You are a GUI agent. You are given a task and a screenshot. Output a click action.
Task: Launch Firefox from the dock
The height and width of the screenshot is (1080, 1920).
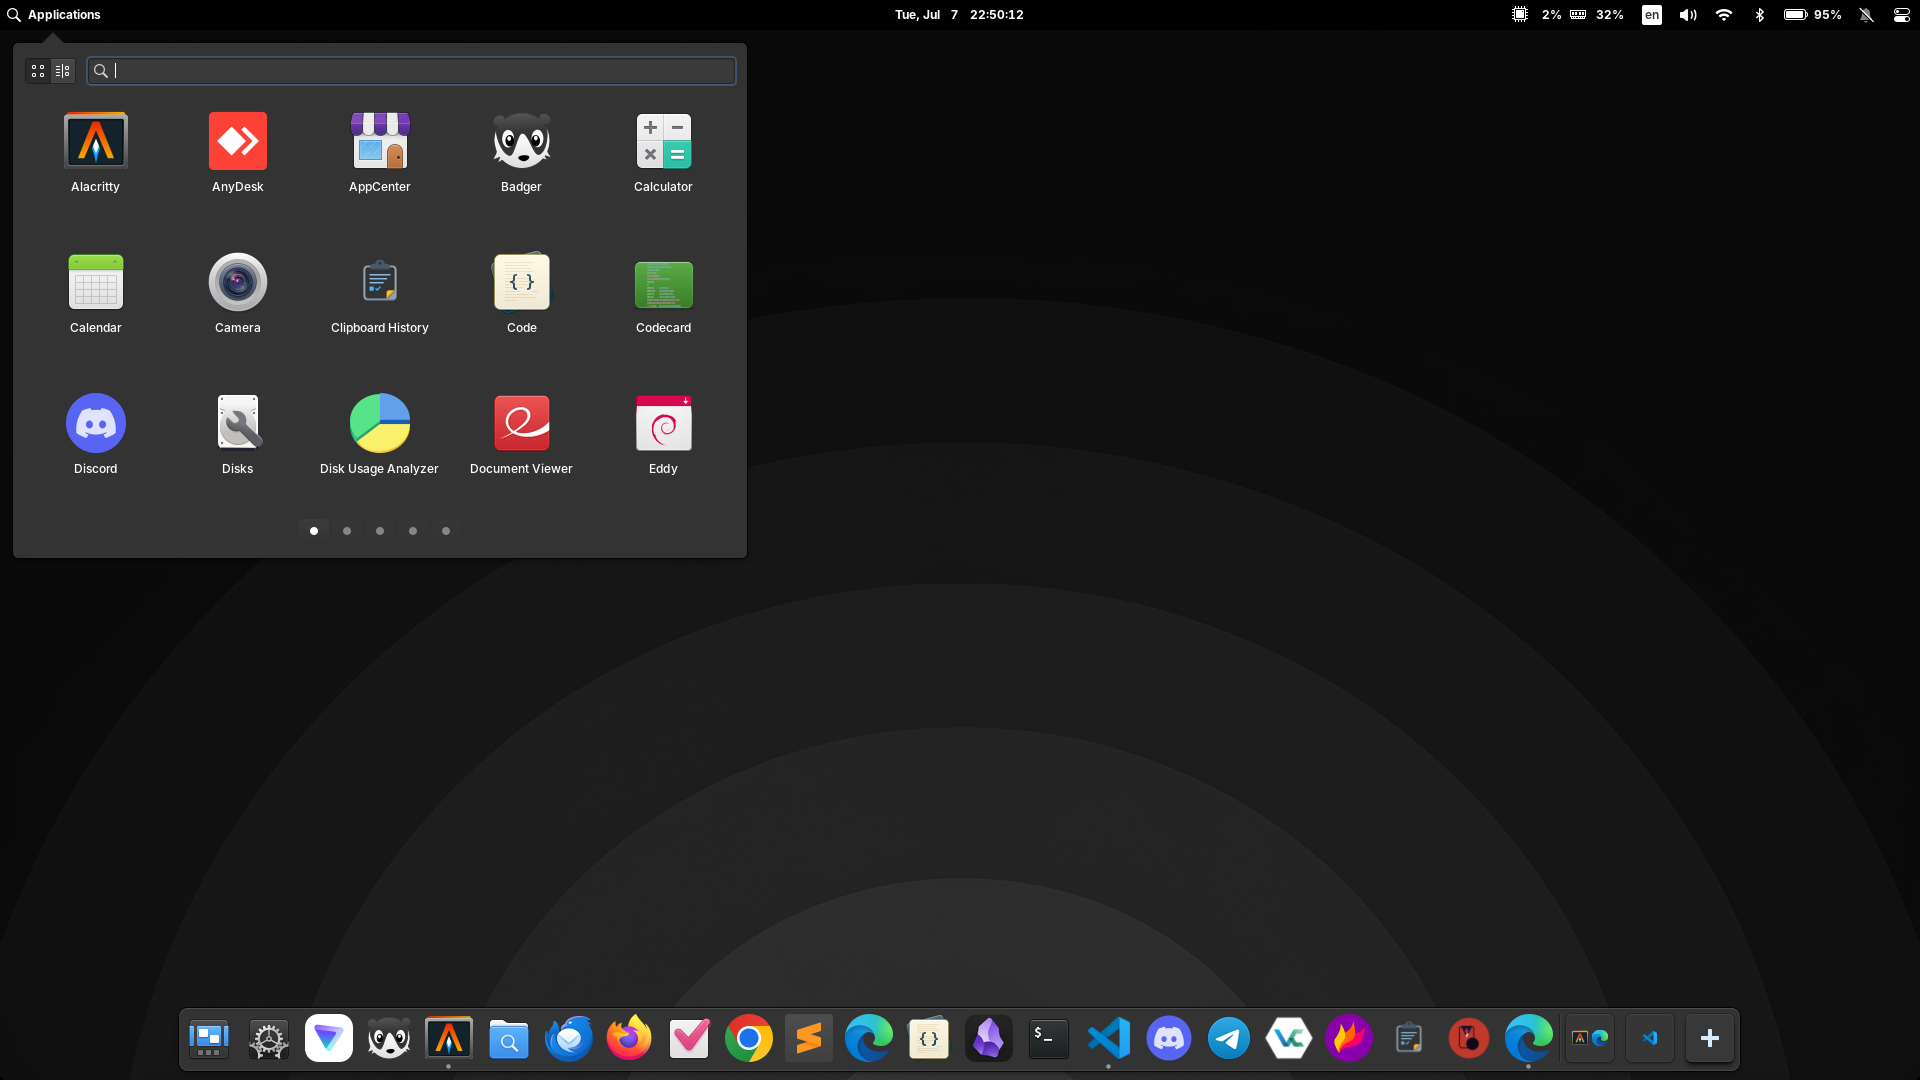pyautogui.click(x=629, y=1039)
